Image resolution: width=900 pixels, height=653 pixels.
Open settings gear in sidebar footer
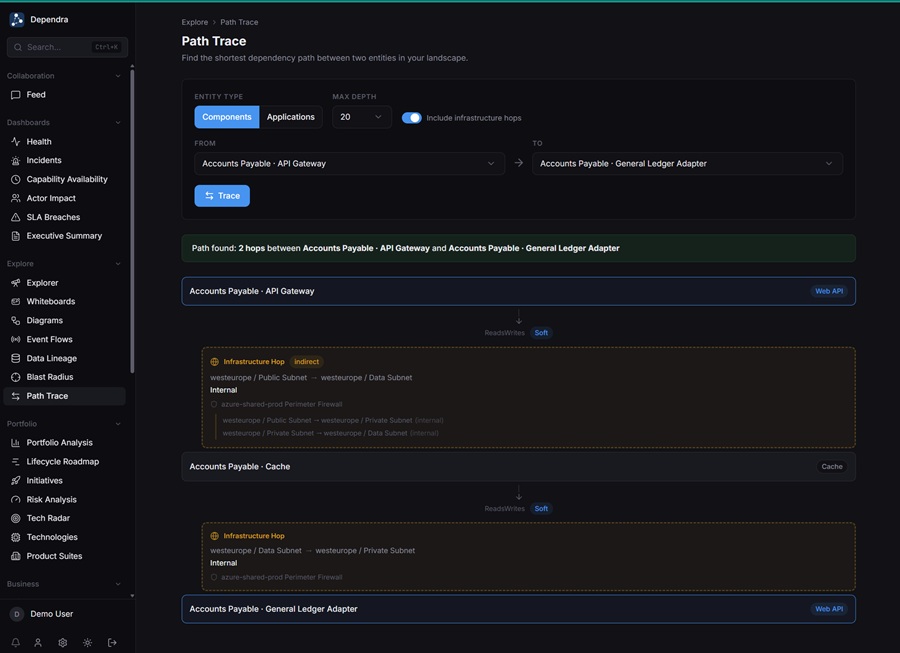[63, 643]
